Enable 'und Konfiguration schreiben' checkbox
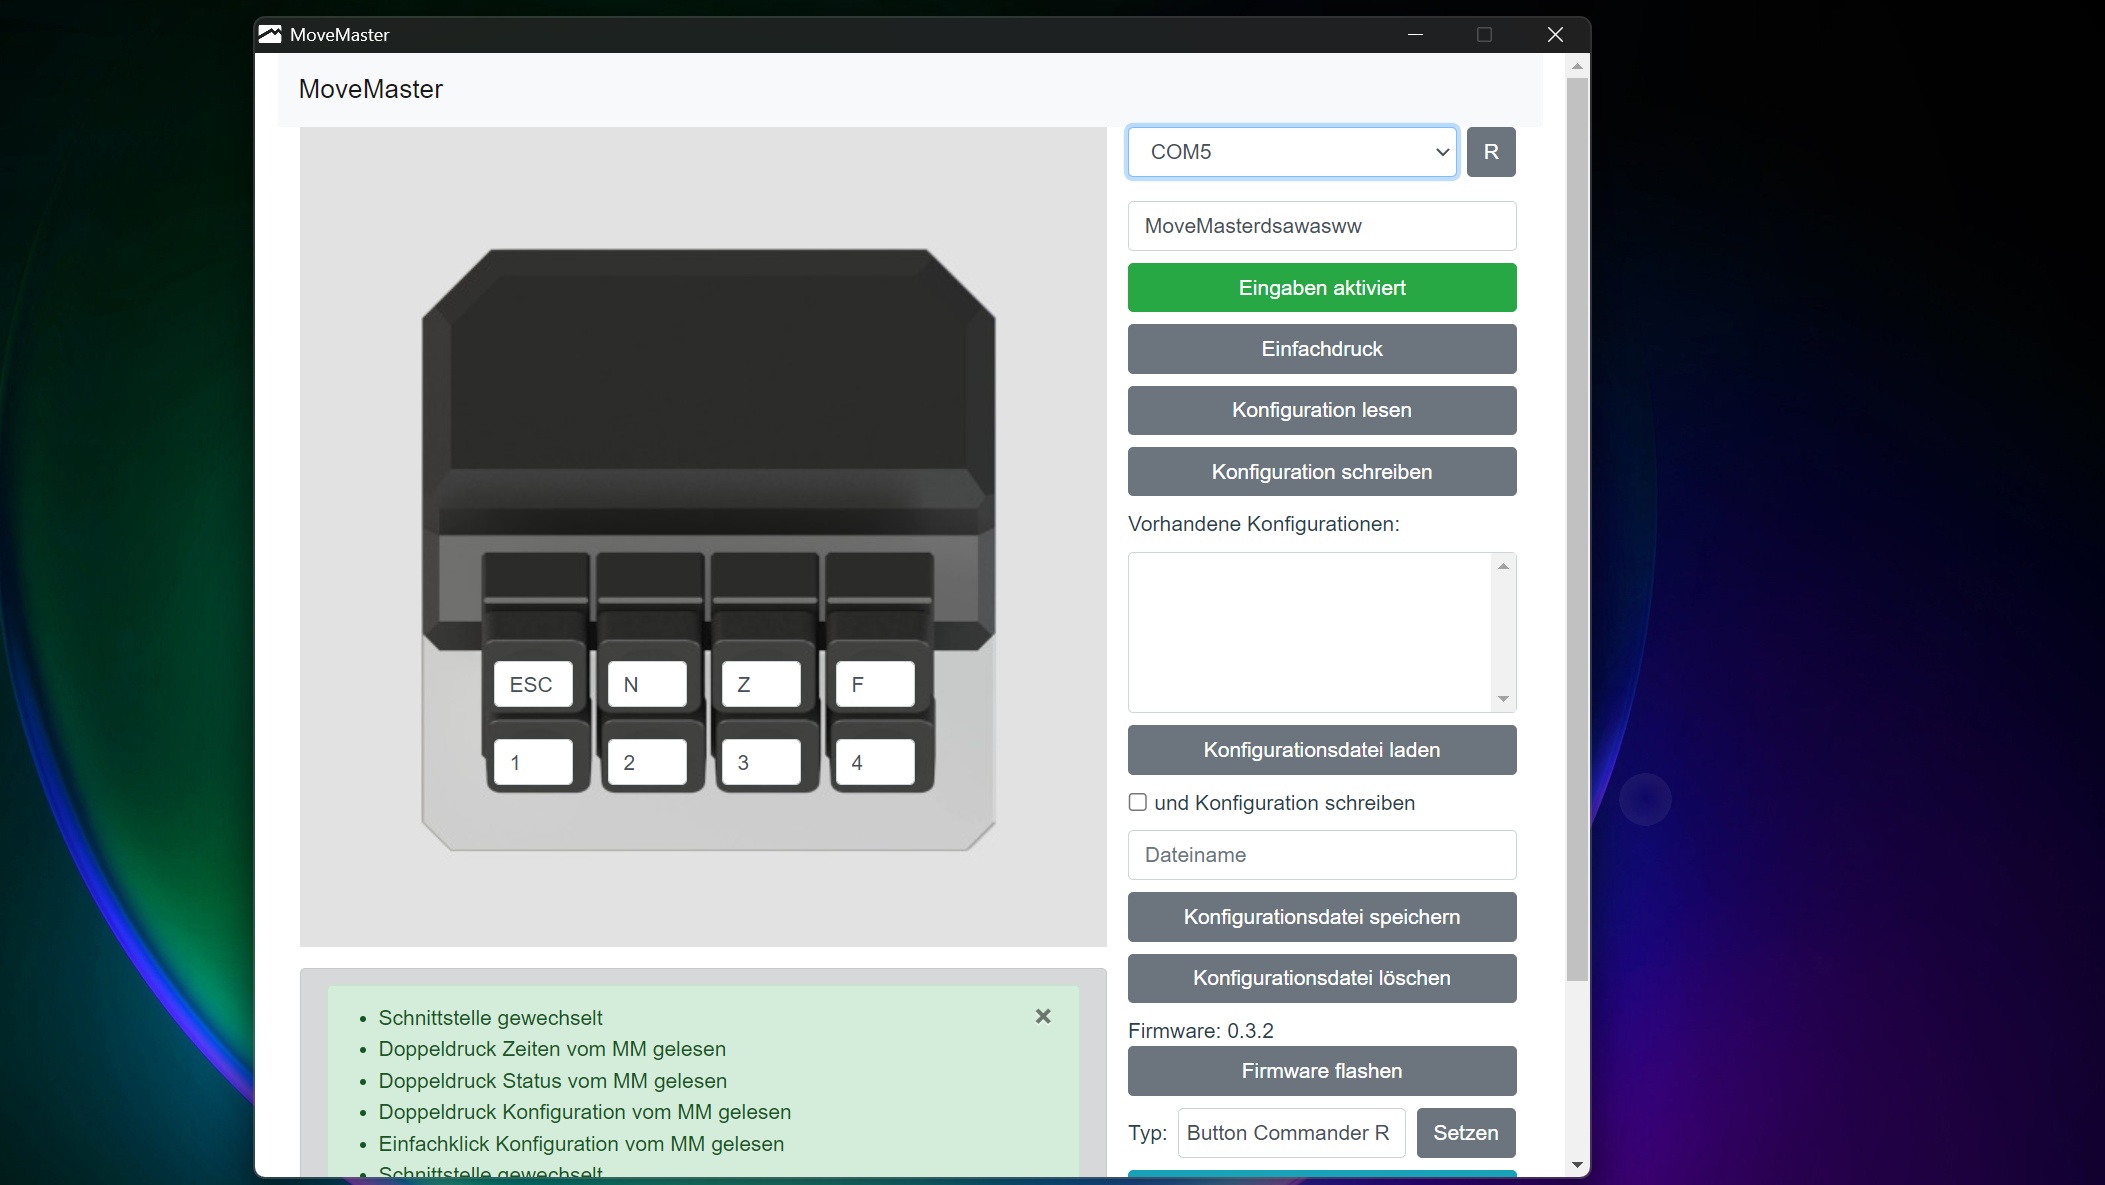The height and width of the screenshot is (1185, 2105). click(x=1138, y=802)
